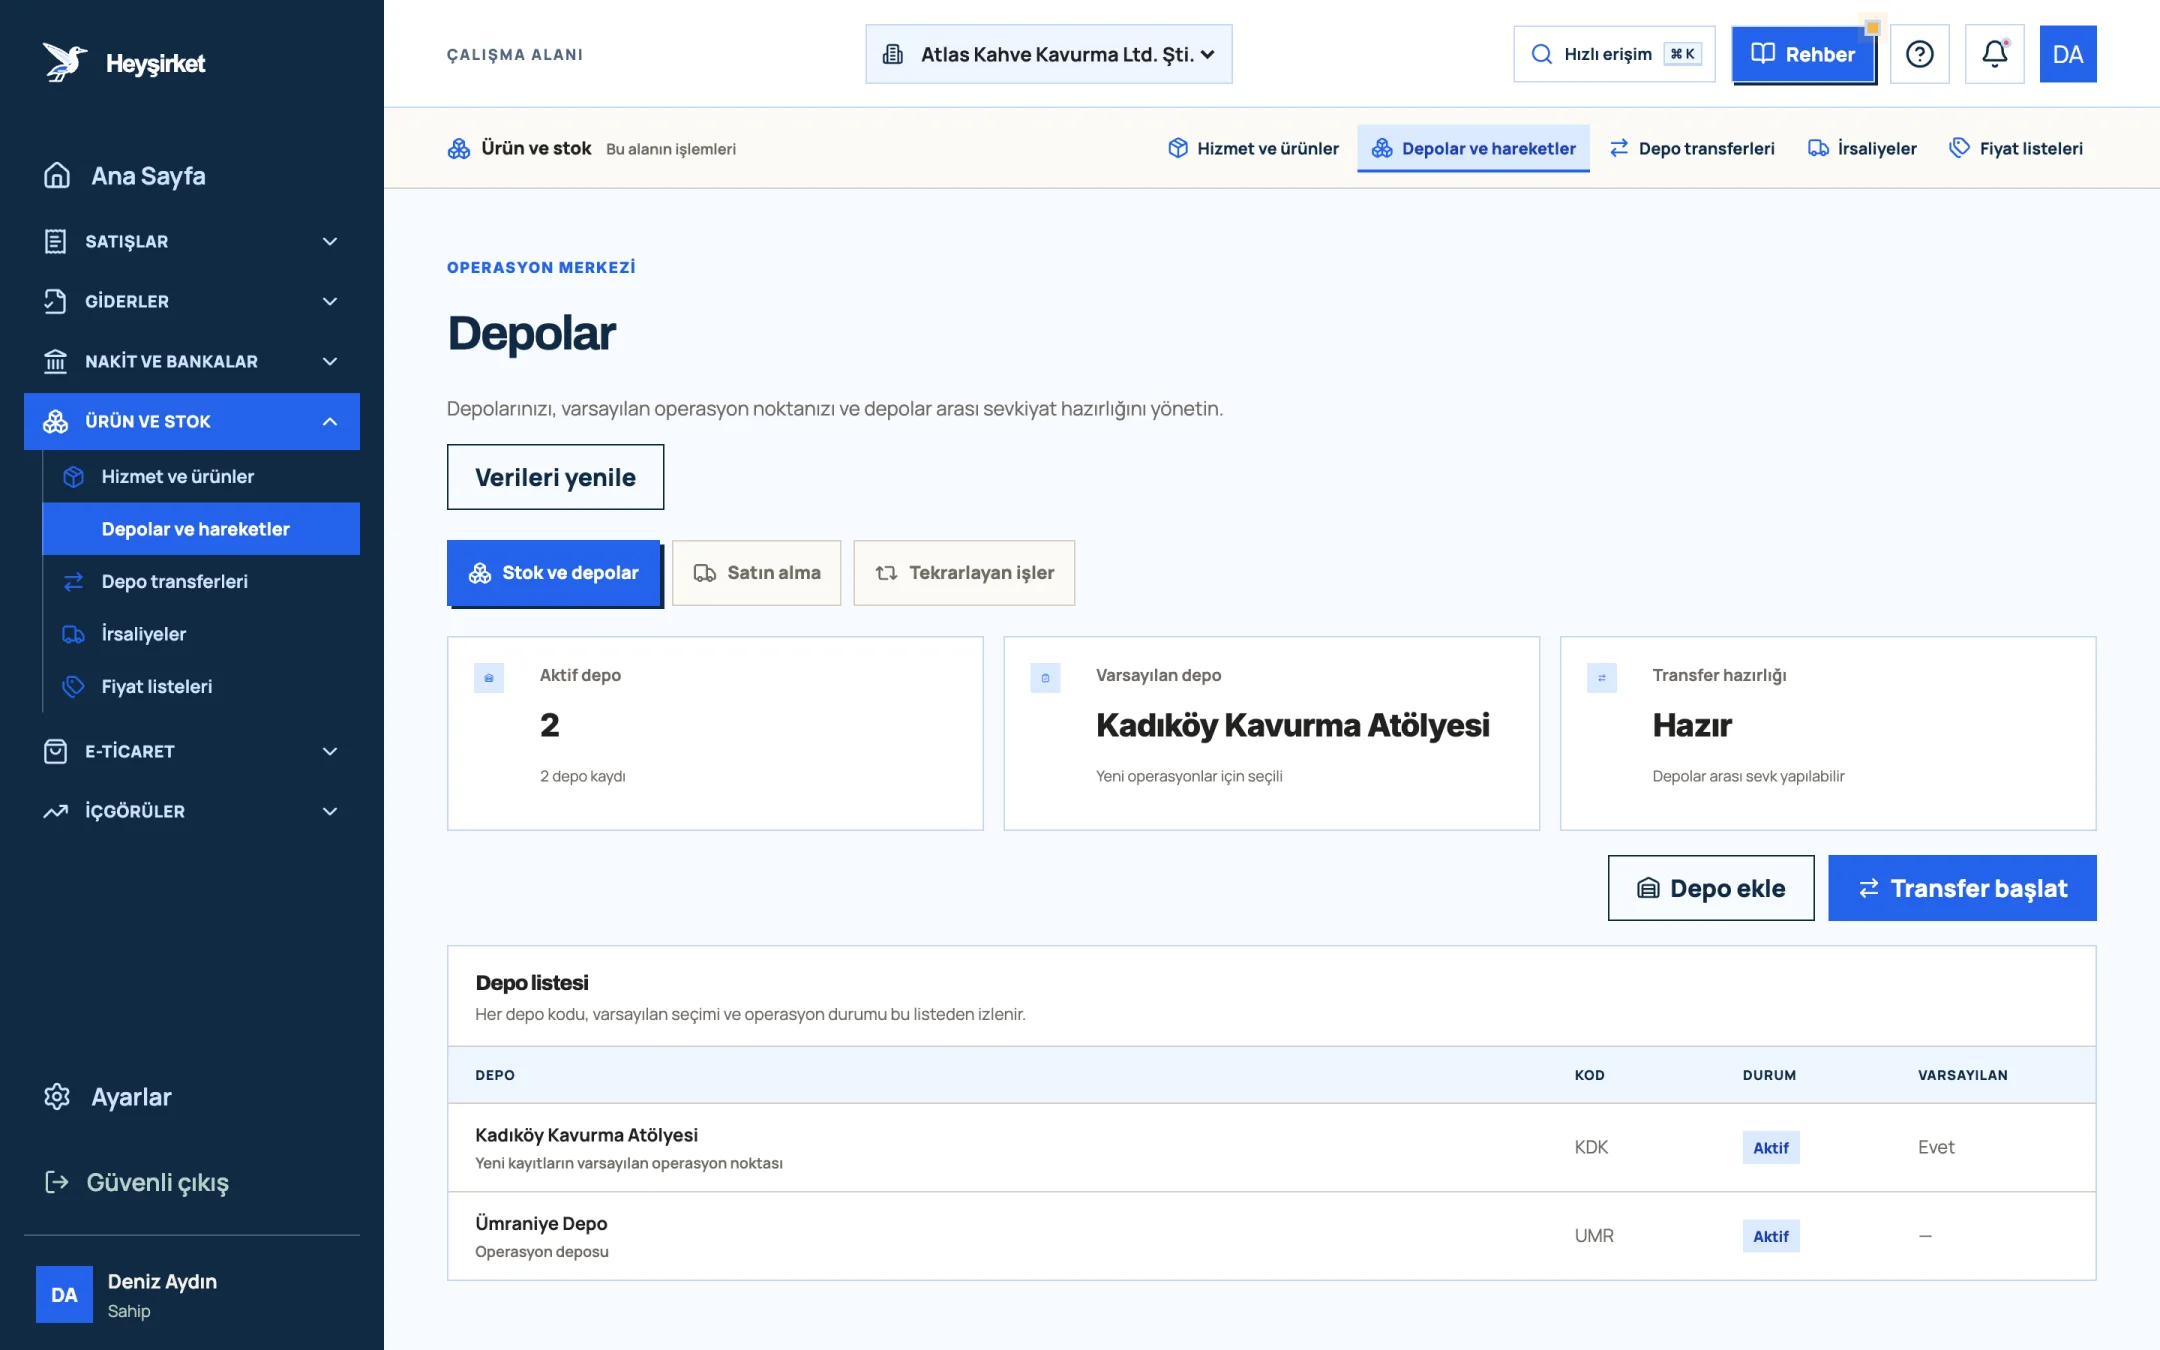
Task: Click the search icon in Hızlı erişim
Action: [x=1542, y=54]
